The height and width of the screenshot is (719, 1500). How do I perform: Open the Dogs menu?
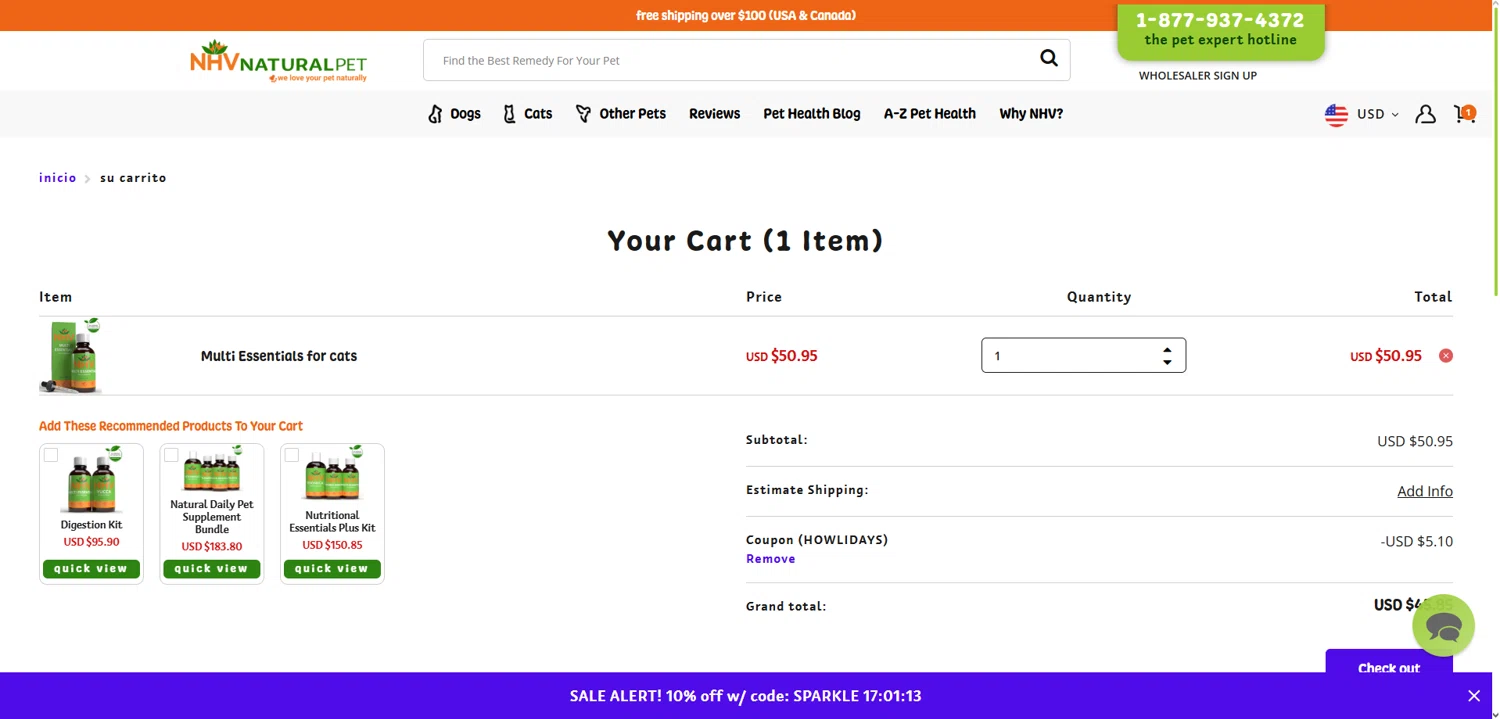[x=454, y=114]
